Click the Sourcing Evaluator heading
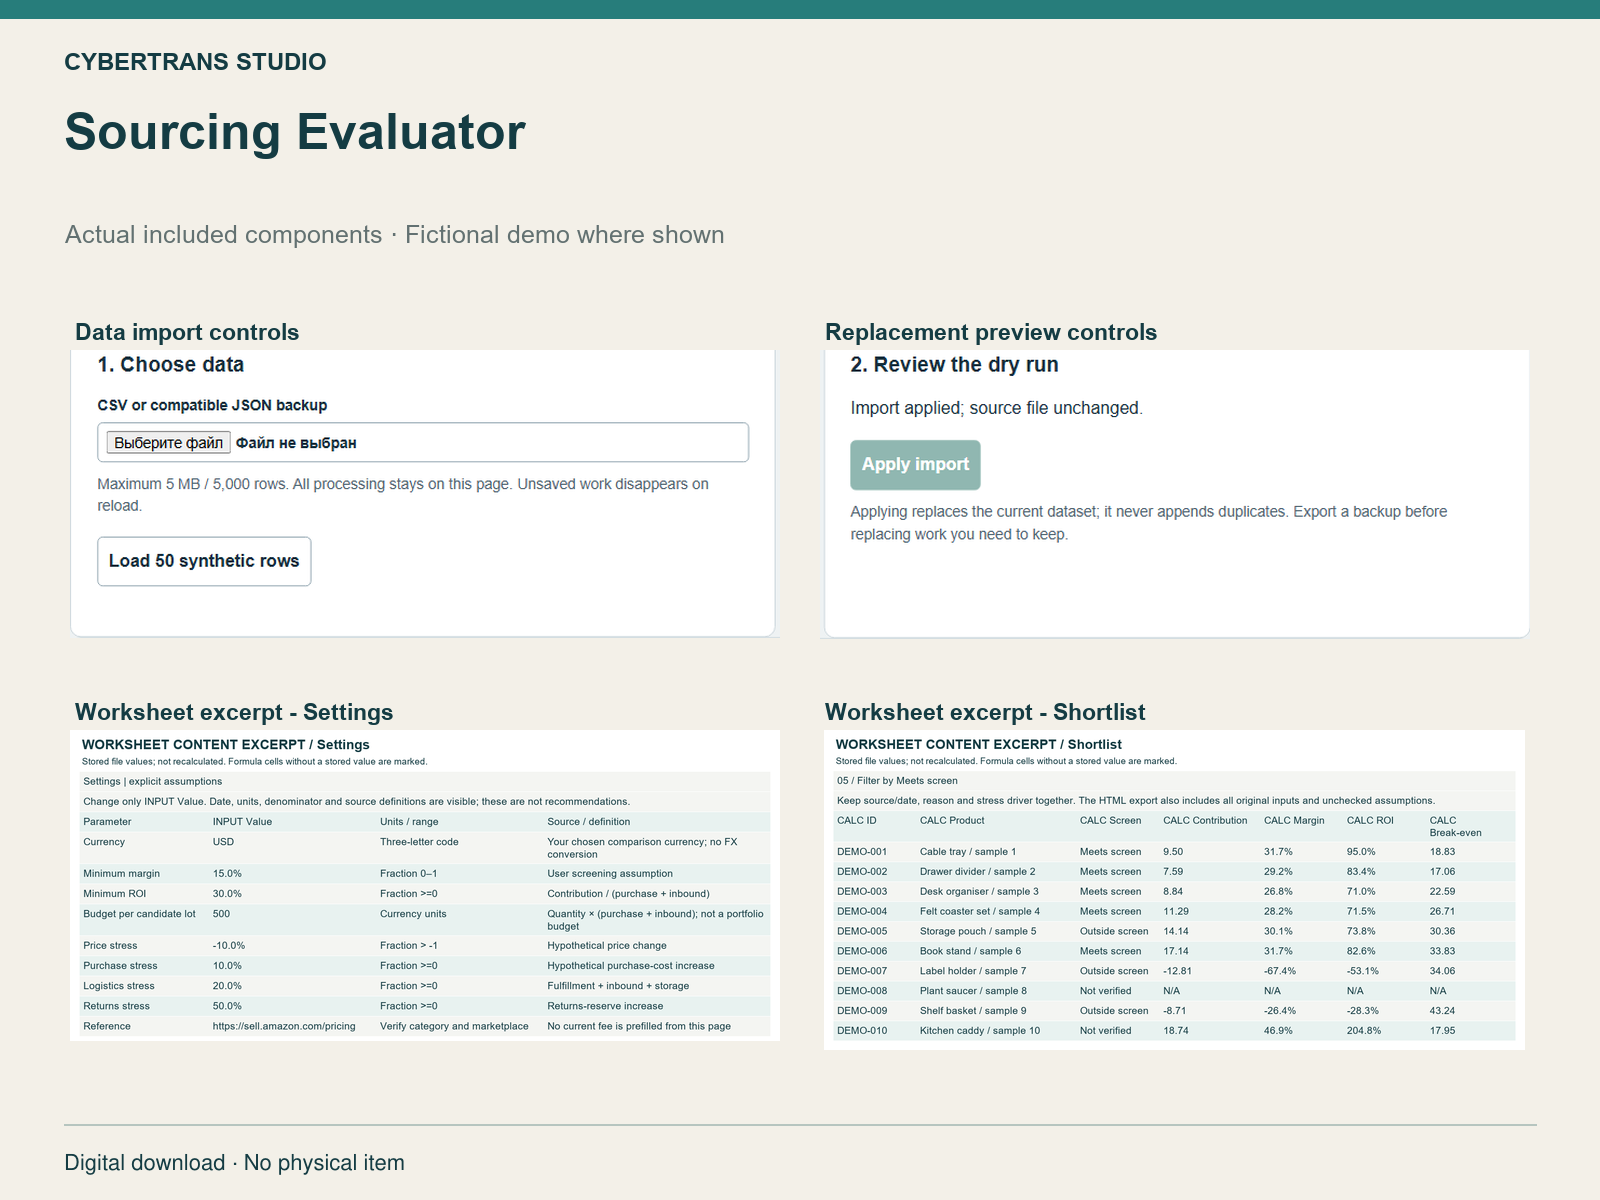 pyautogui.click(x=295, y=132)
